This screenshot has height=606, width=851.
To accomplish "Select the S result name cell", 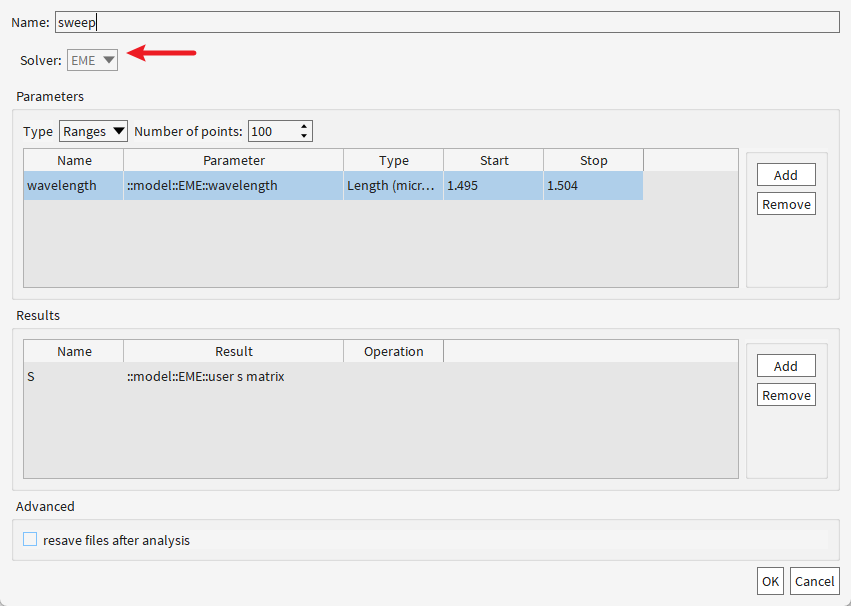I will [x=74, y=377].
